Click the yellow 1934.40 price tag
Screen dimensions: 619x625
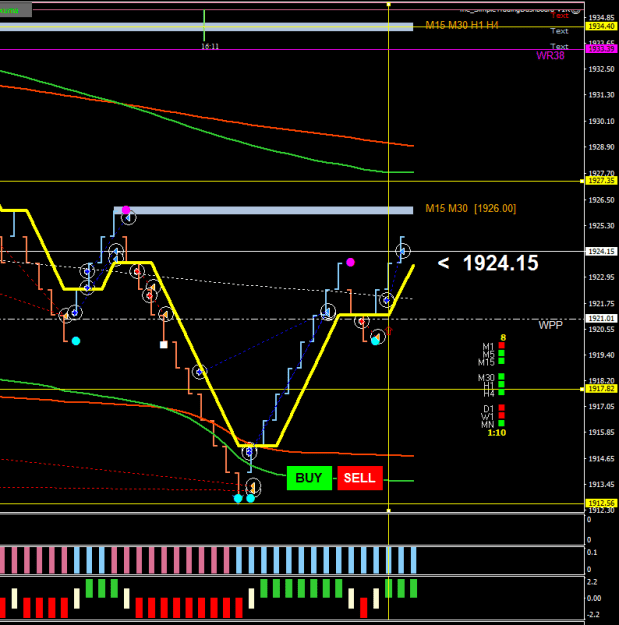pos(601,26)
